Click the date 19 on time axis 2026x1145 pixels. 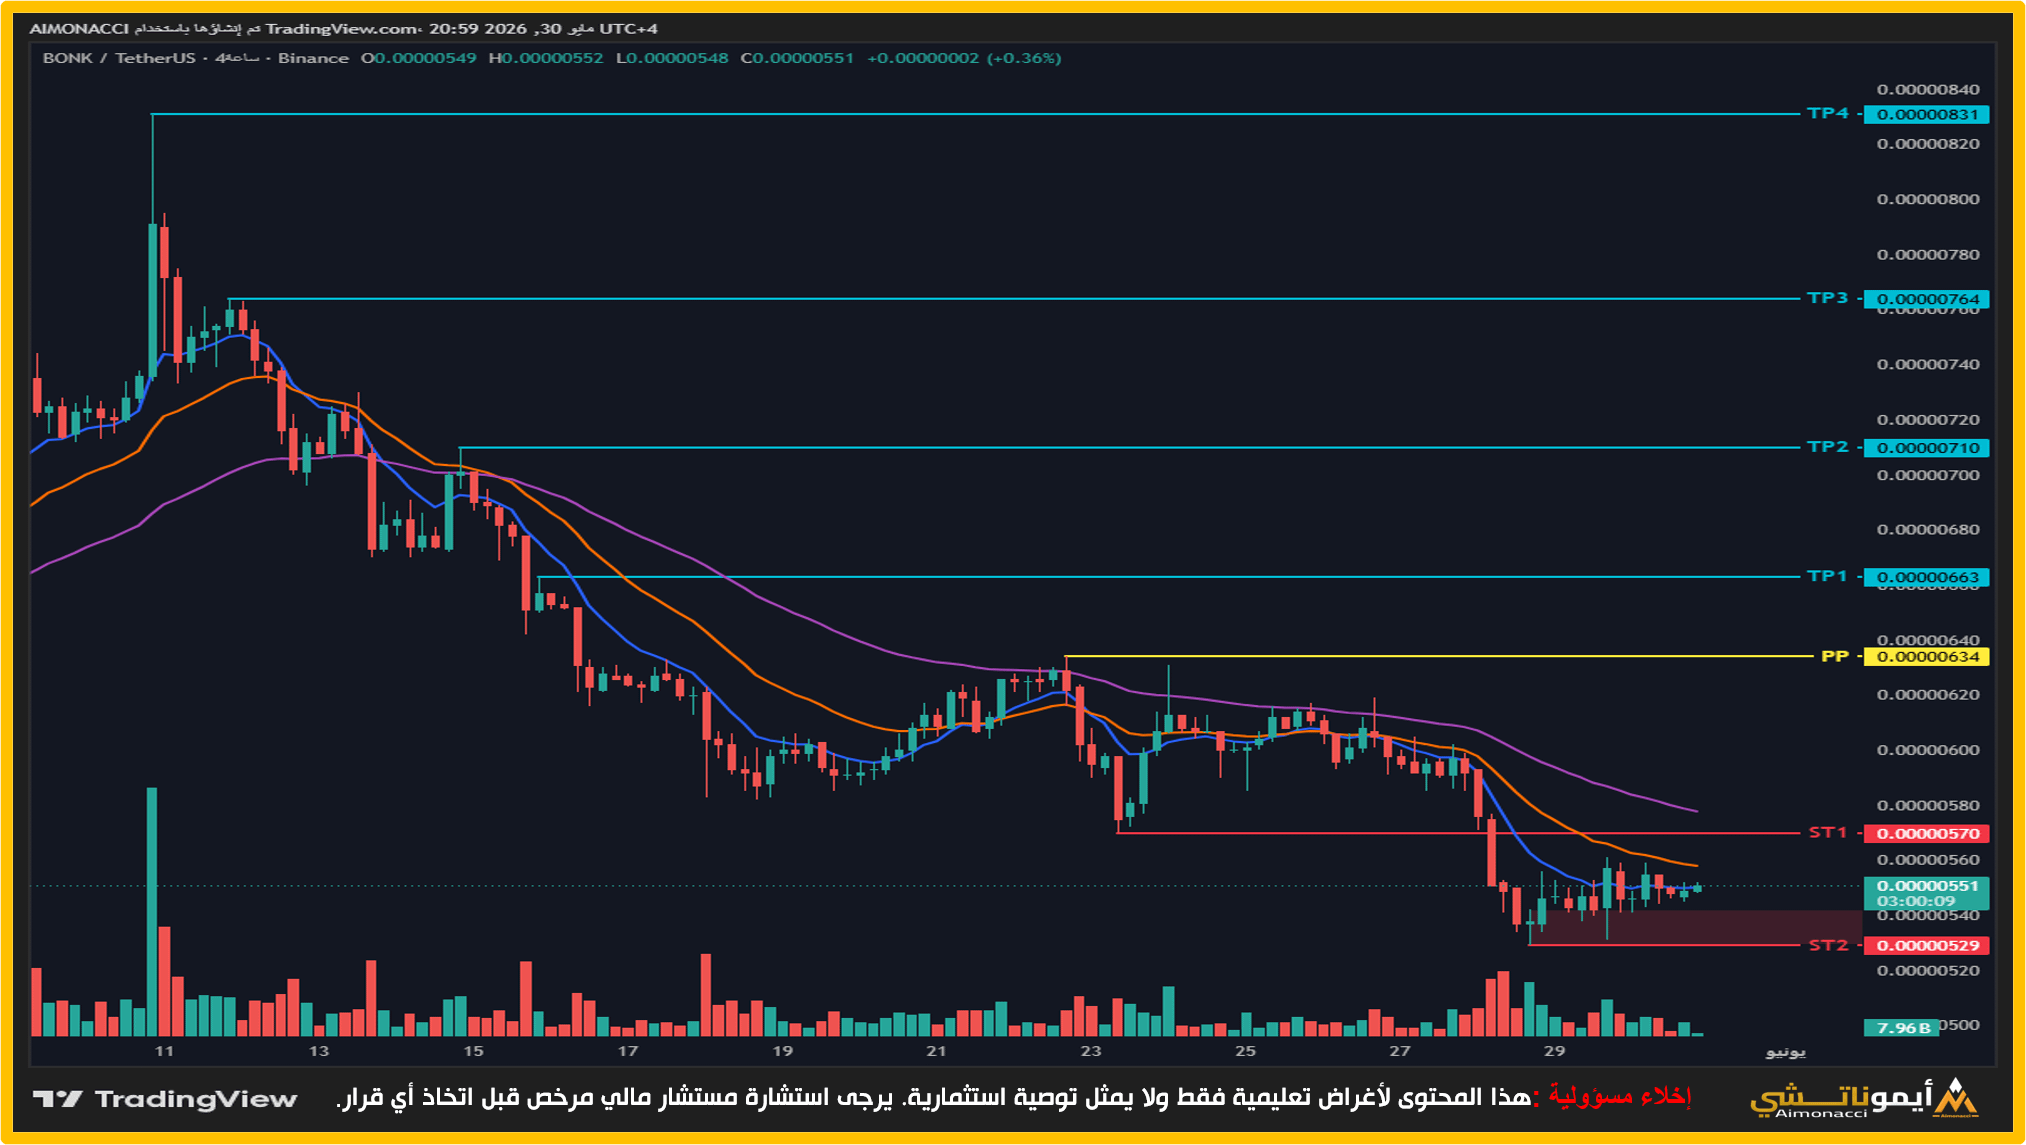(782, 1051)
